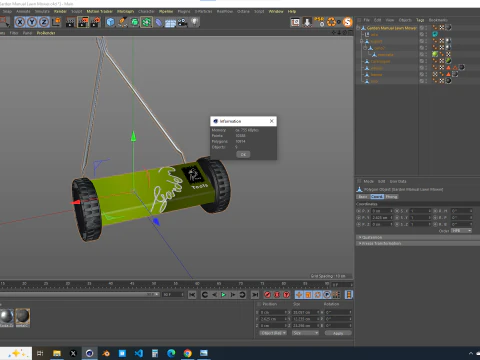Viewport: 480px width, 360px height.
Task: Close the Information dialog
Action: point(272,121)
